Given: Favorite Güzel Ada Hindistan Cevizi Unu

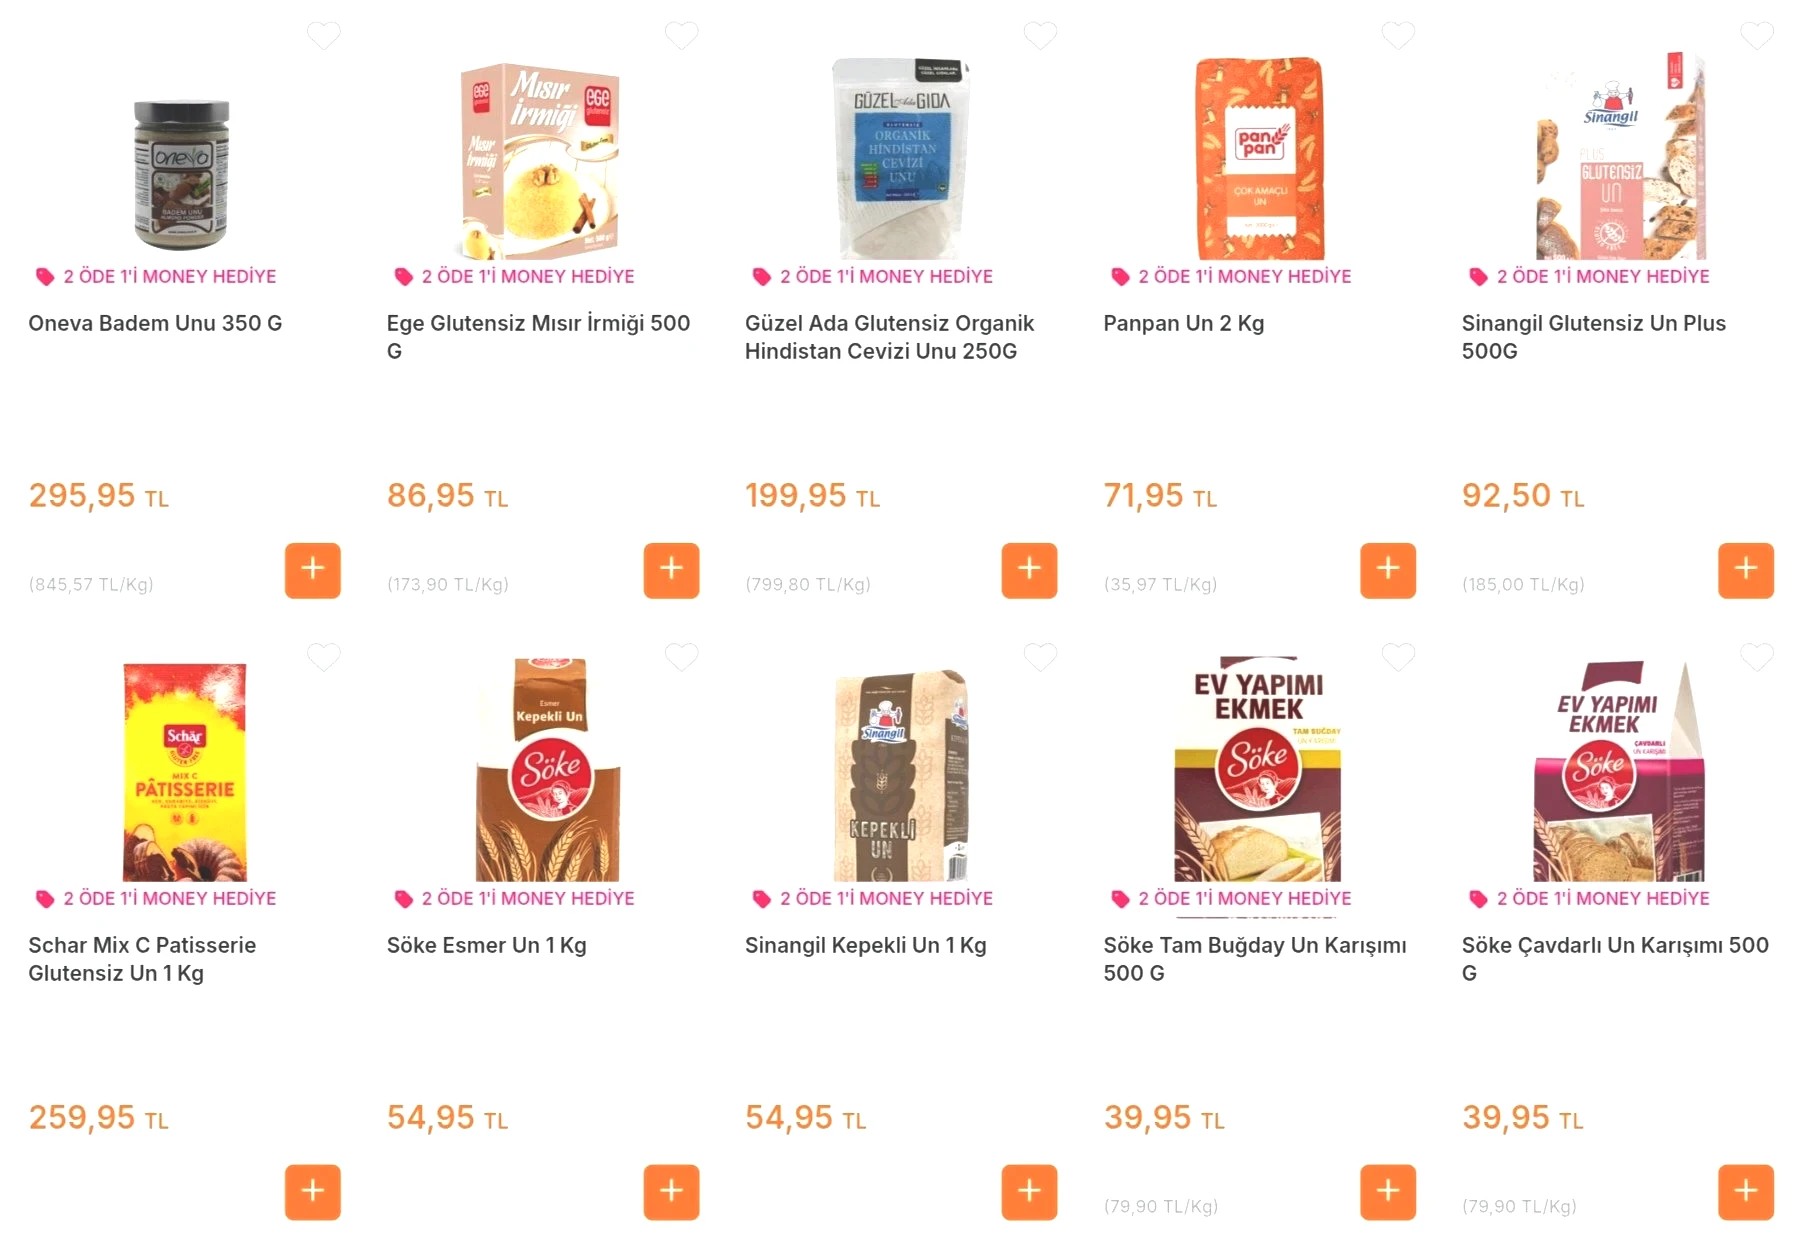Looking at the screenshot, I should click(x=1040, y=36).
